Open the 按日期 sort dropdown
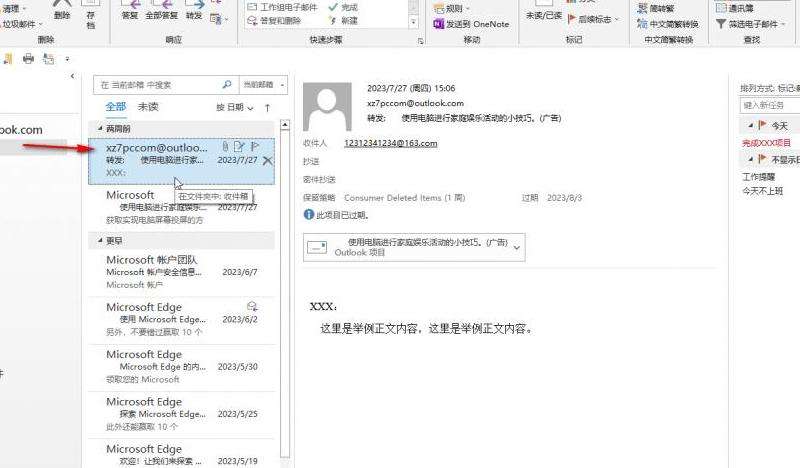This screenshot has height=468, width=800. (x=234, y=107)
